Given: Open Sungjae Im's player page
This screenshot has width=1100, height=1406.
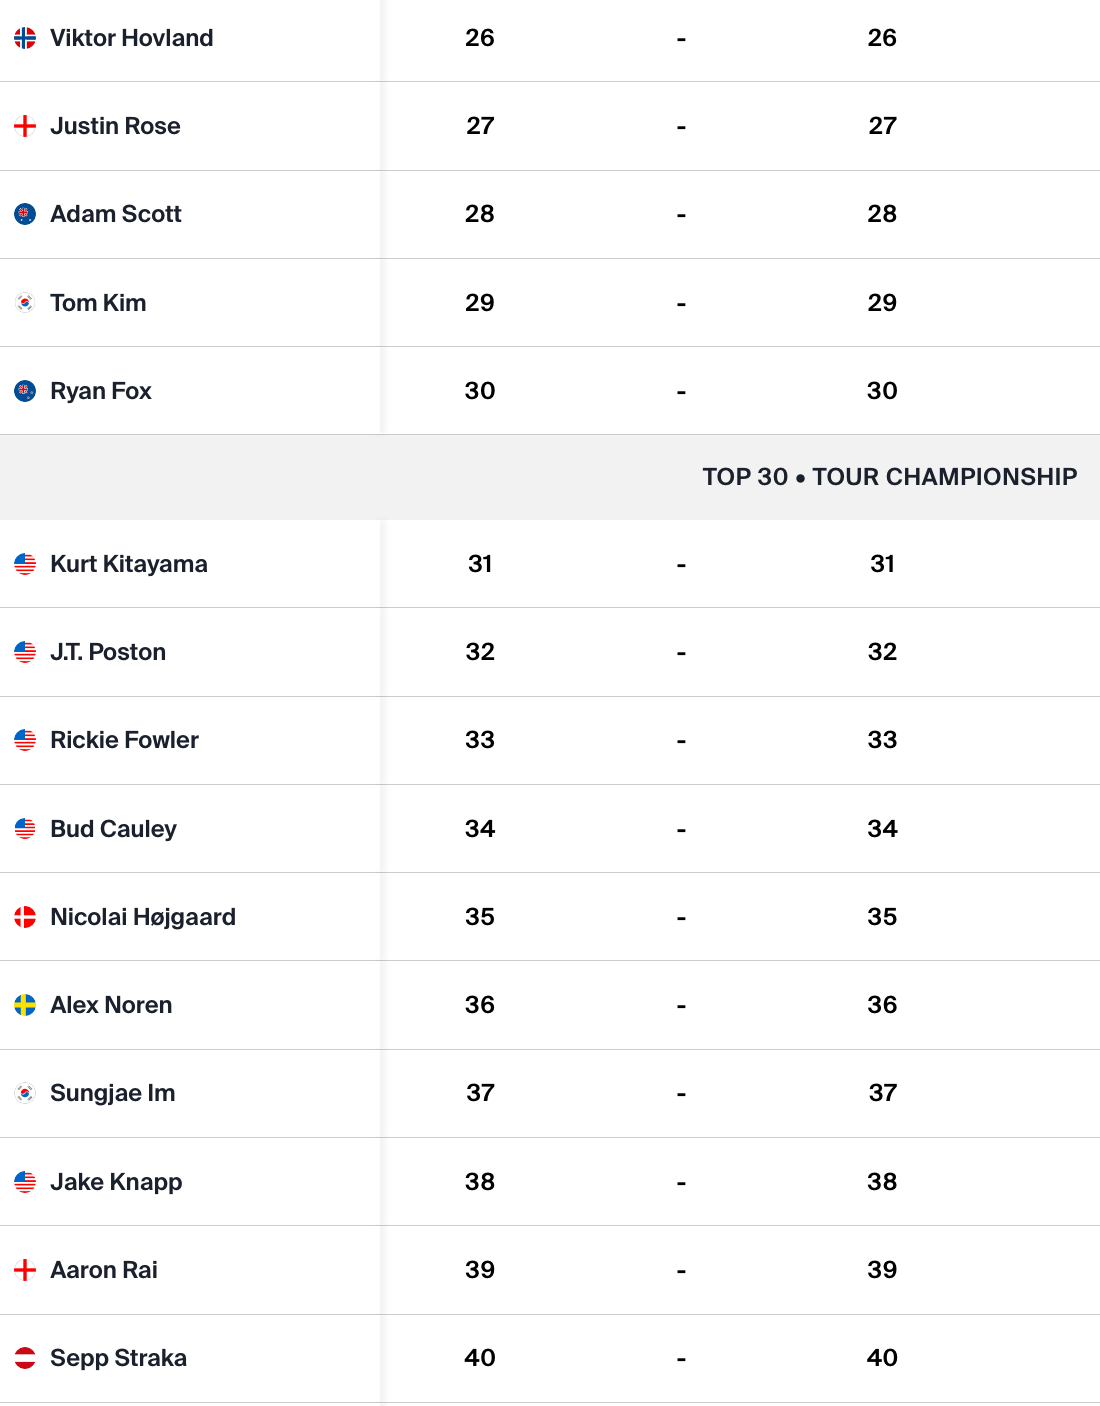Looking at the screenshot, I should [113, 1093].
